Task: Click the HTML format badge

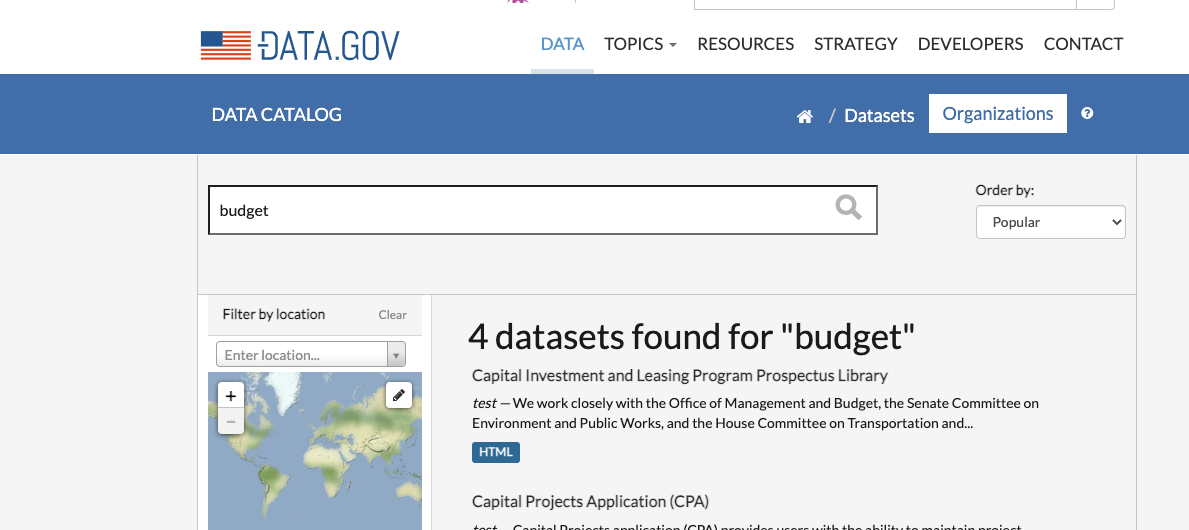Action: pos(496,452)
